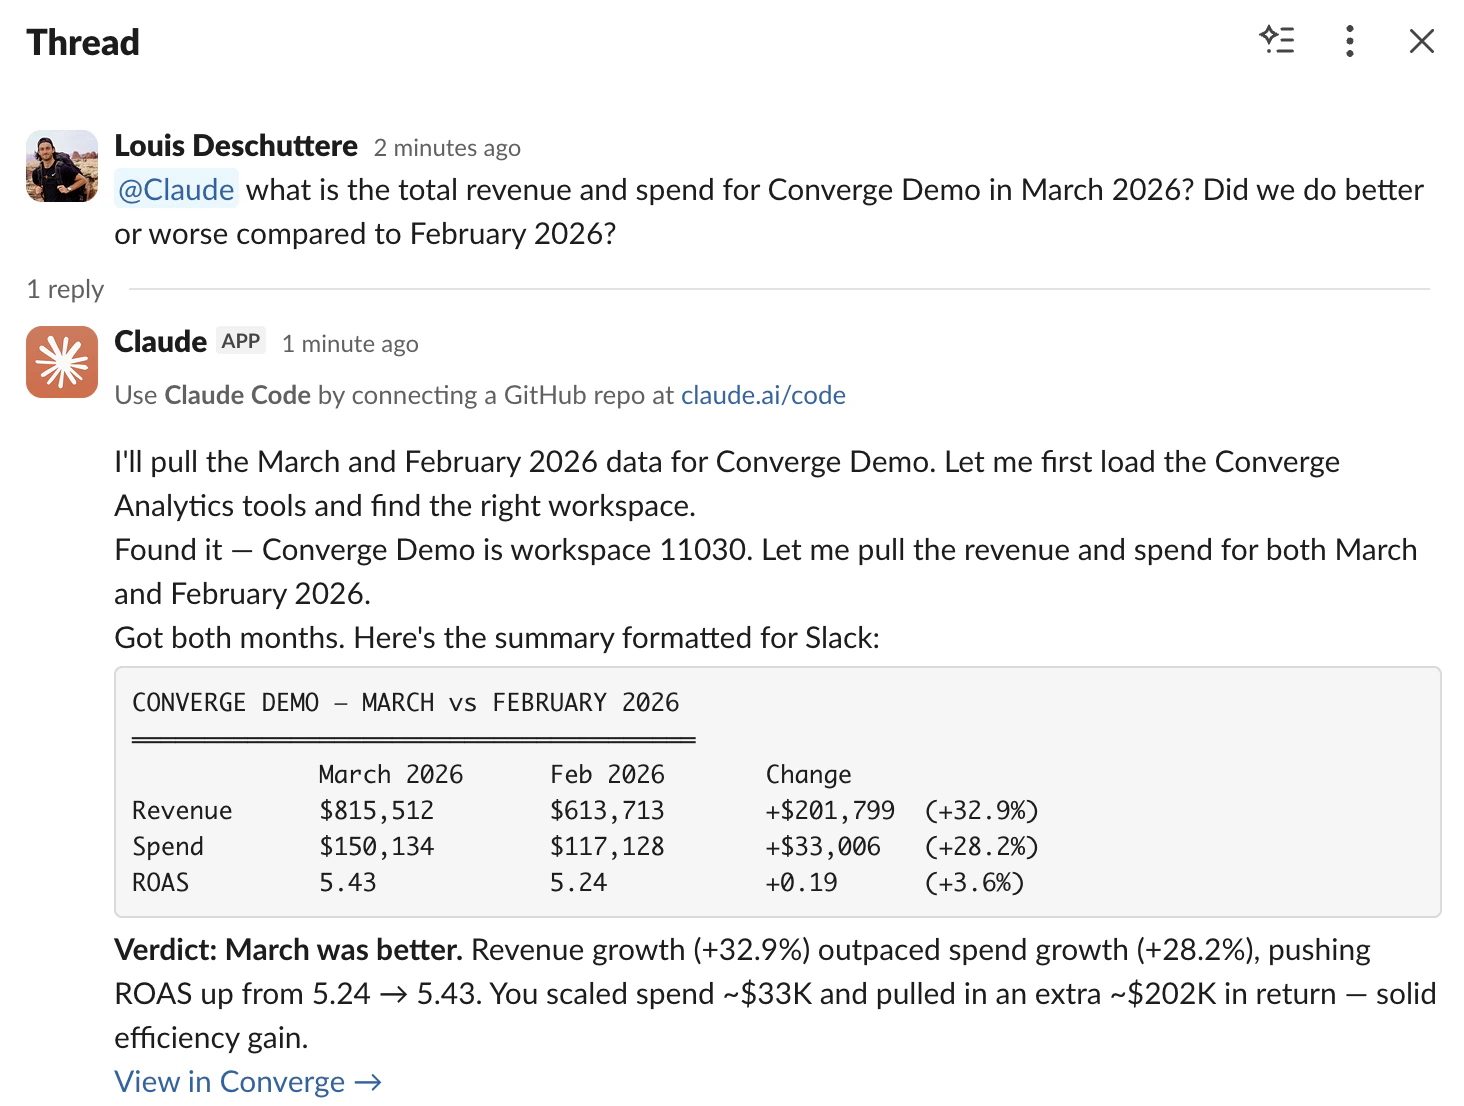This screenshot has height=1106, width=1464.
Task: Select ROAS change value +0.19
Action: tap(802, 883)
